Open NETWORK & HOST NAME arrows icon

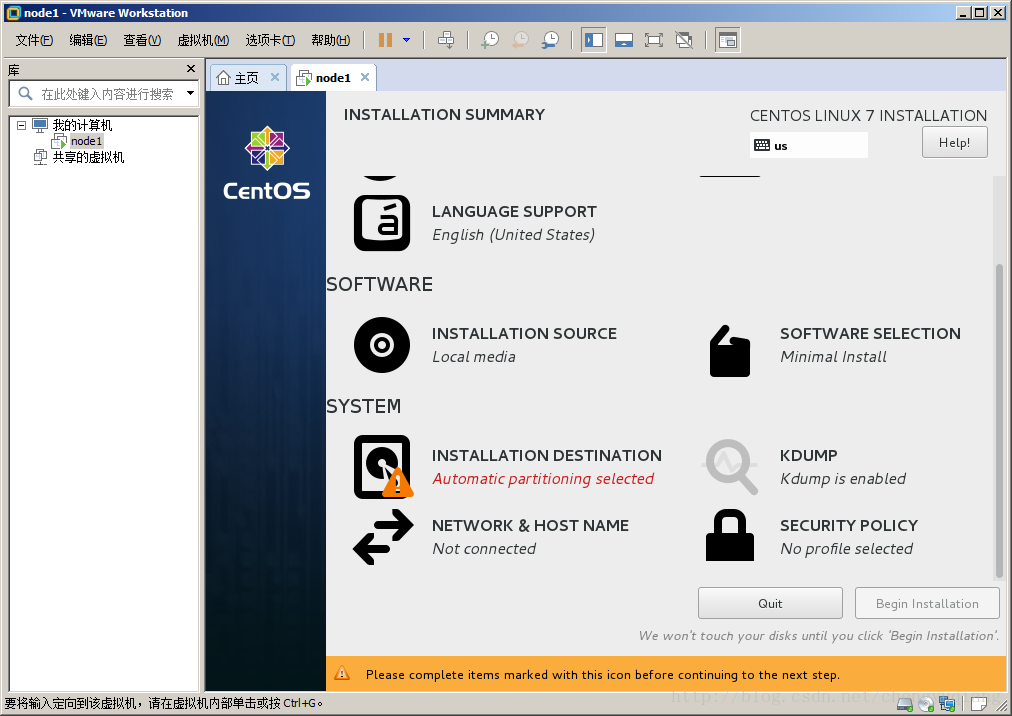pos(383,537)
